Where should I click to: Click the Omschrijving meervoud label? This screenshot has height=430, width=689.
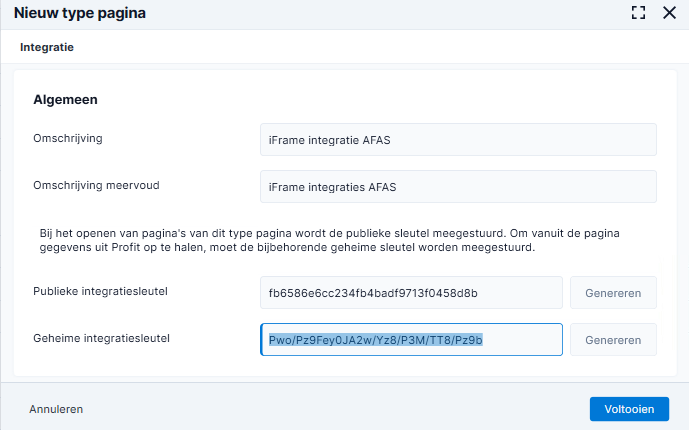96,185
